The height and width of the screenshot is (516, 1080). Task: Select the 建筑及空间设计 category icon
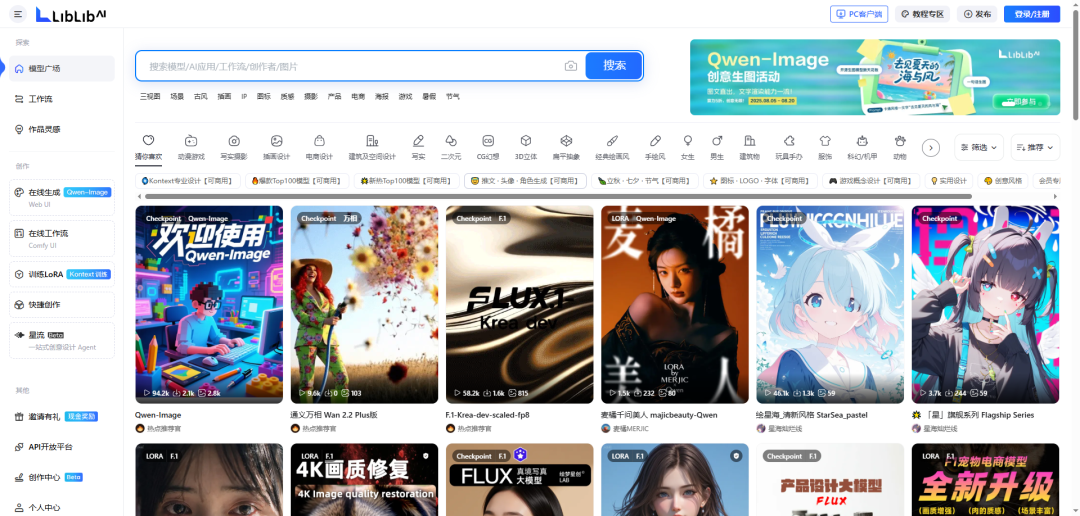click(372, 141)
